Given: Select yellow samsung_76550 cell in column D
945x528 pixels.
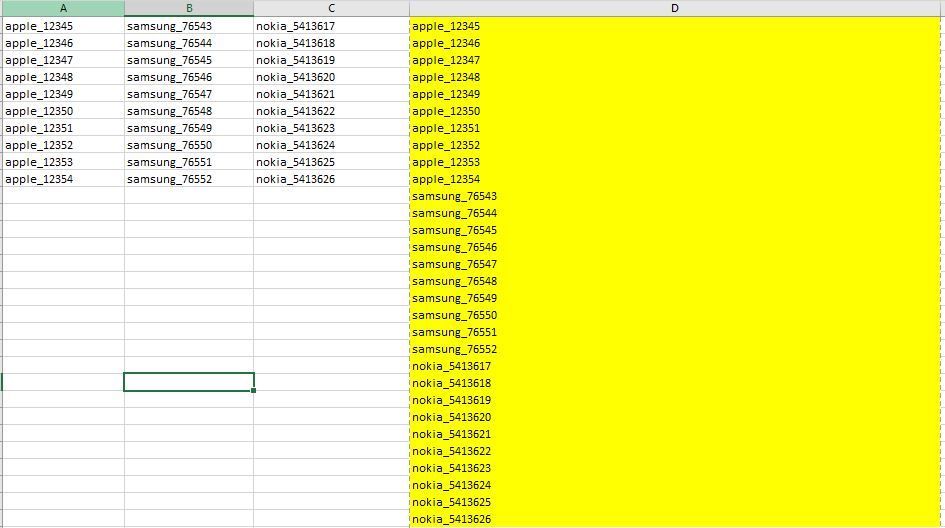Looking at the screenshot, I should pos(675,315).
